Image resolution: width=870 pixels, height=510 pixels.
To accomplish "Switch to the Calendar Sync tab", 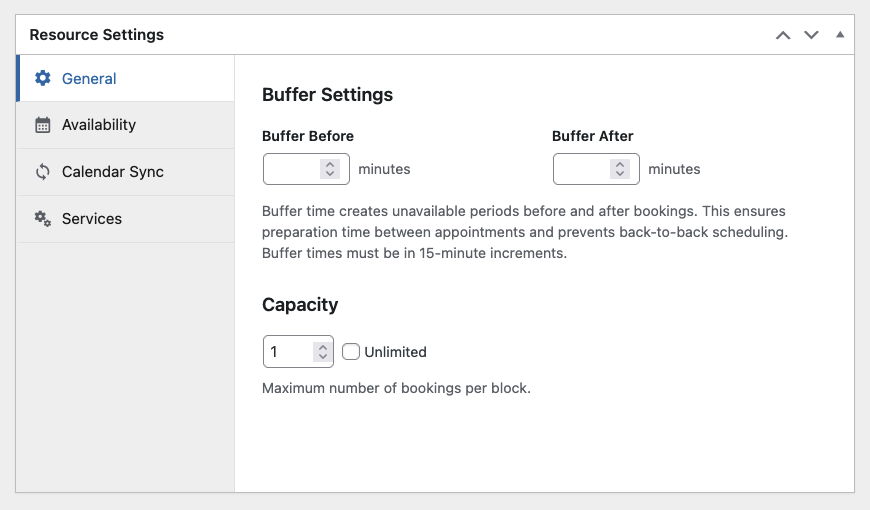I will (126, 172).
